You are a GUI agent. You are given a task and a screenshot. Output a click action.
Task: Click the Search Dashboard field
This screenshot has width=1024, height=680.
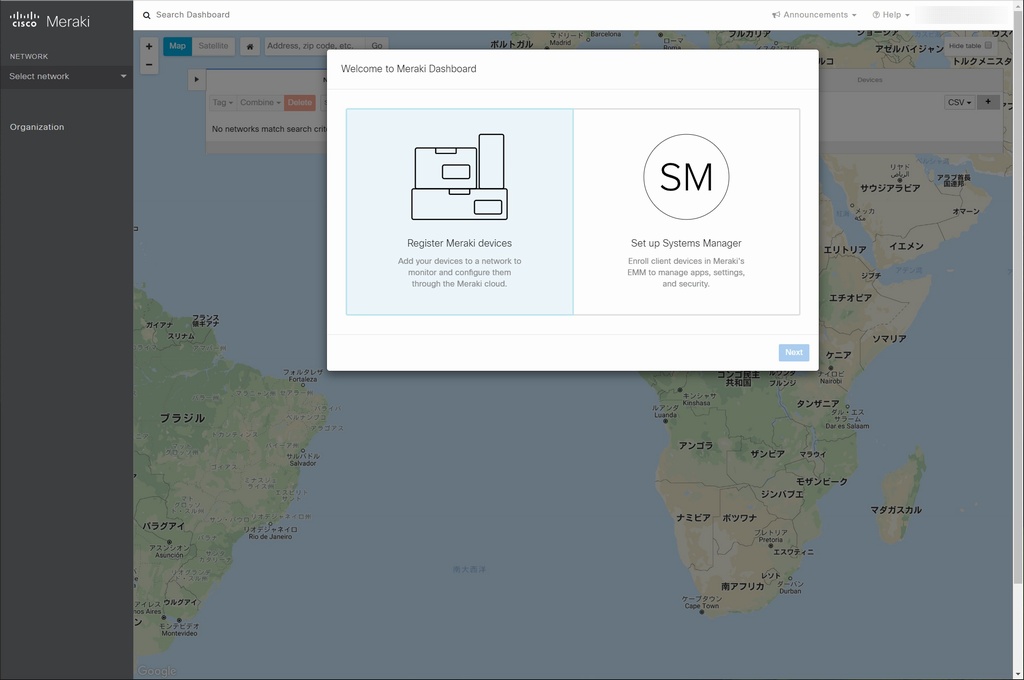point(193,15)
